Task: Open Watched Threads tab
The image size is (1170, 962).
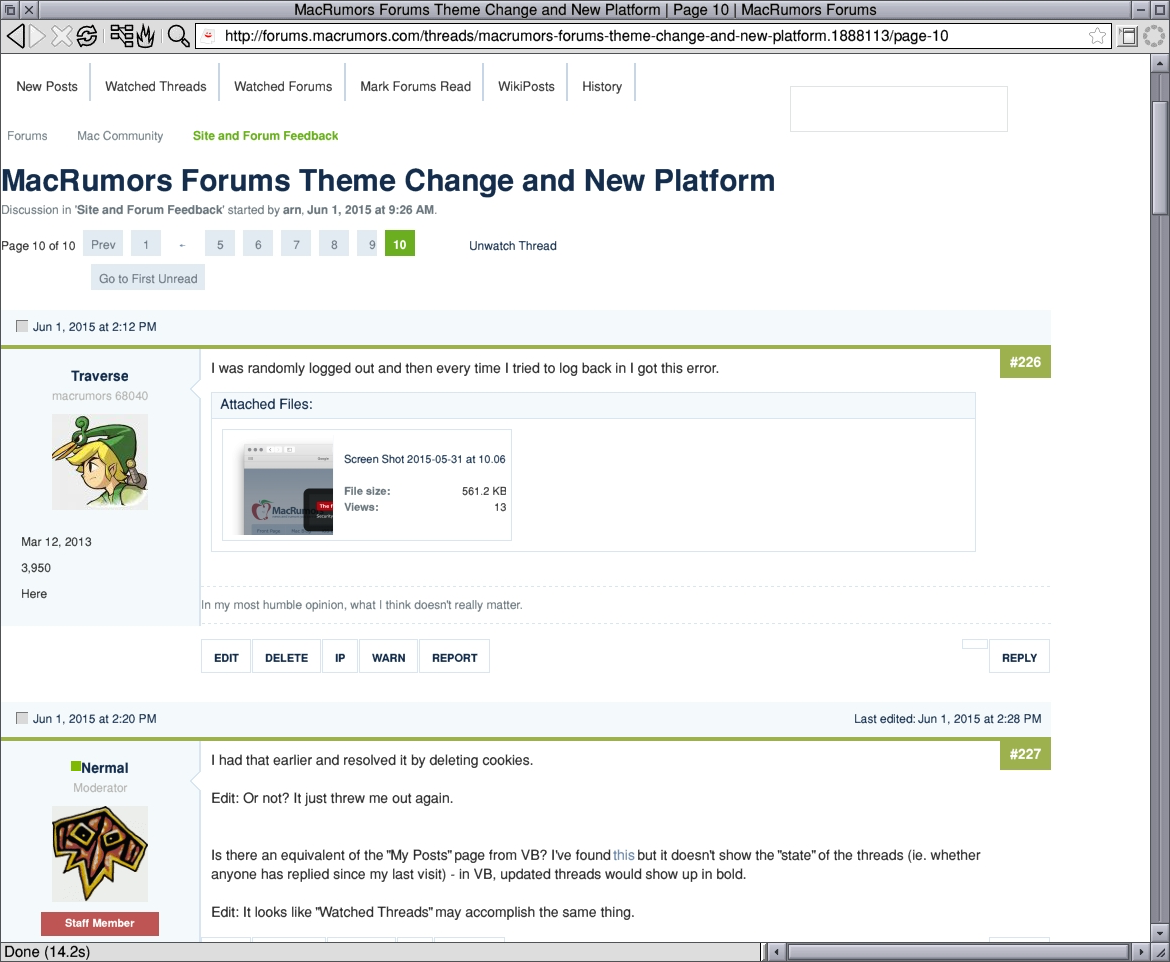Action: [x=155, y=87]
